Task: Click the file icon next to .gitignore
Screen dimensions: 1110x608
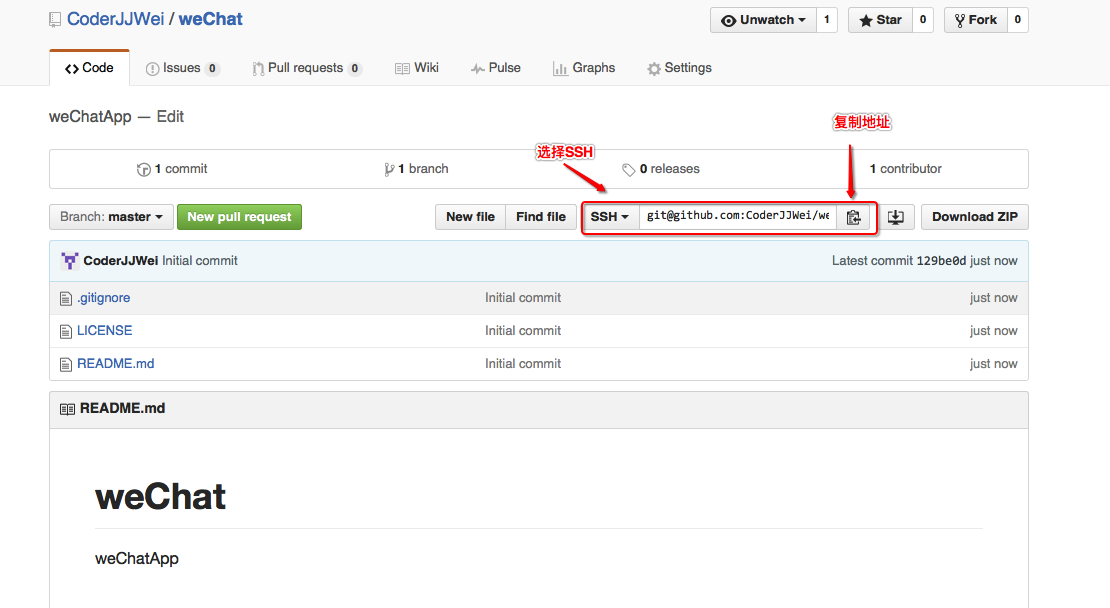Action: [x=66, y=299]
